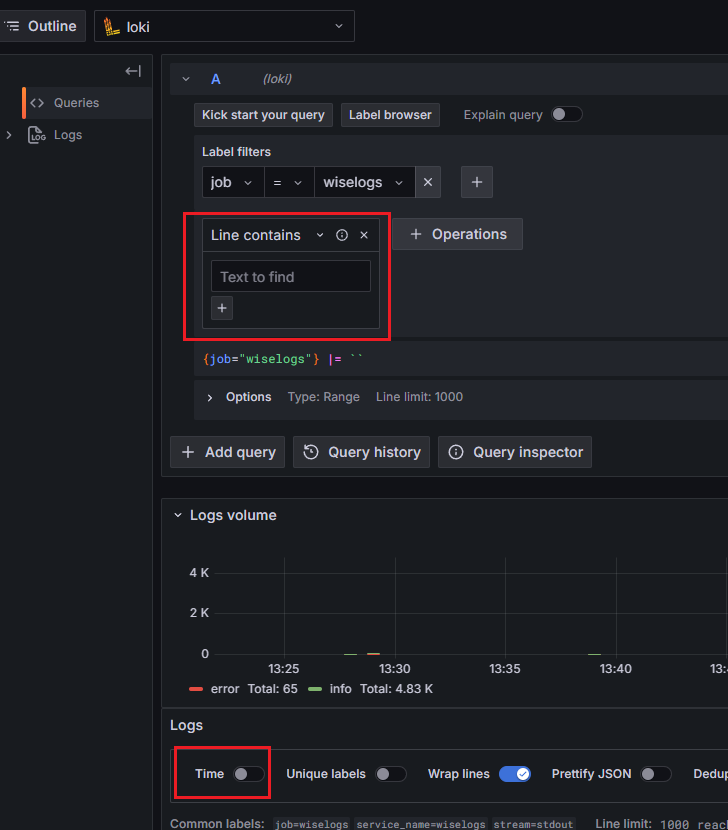The width and height of the screenshot is (728, 830).
Task: Open the loki data source dropdown
Action: click(224, 26)
